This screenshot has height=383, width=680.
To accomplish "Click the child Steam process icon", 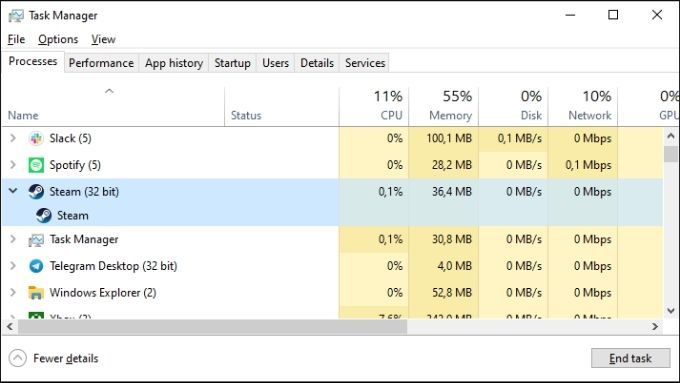I will [44, 216].
